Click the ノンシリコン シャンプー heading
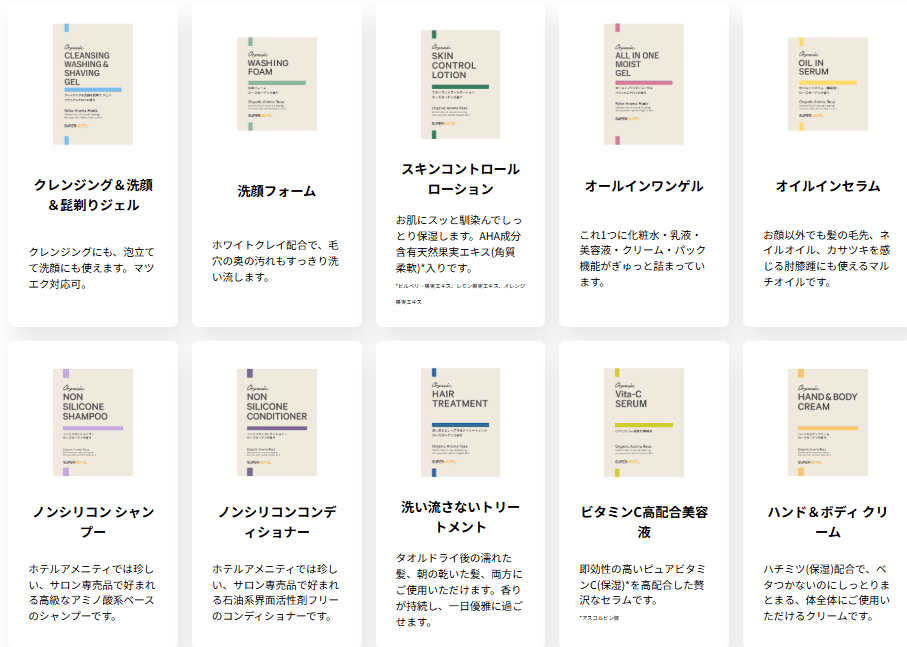The height and width of the screenshot is (647, 907). (x=93, y=522)
